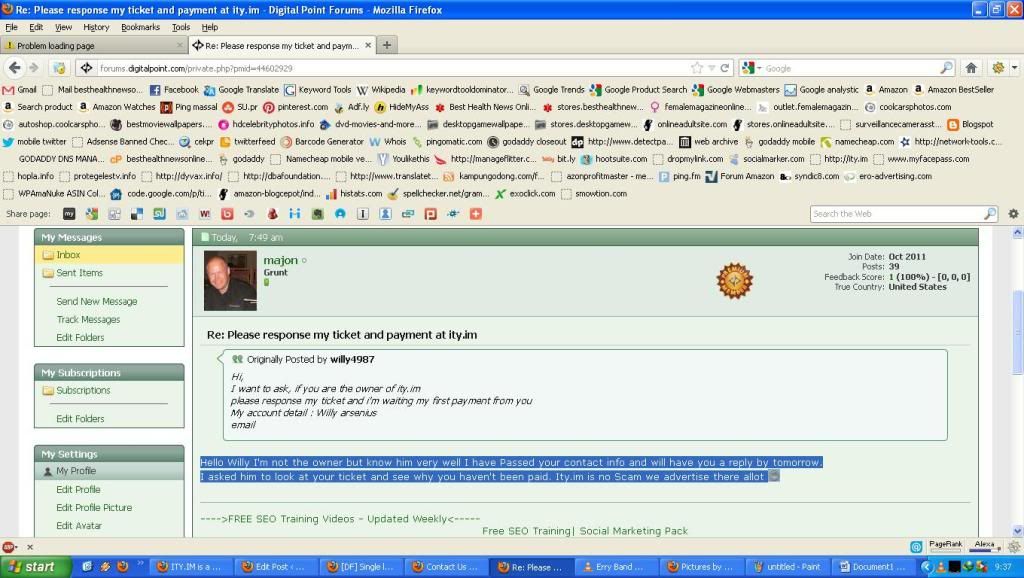Share page on Plurk P icon

pyautogui.click(x=430, y=214)
